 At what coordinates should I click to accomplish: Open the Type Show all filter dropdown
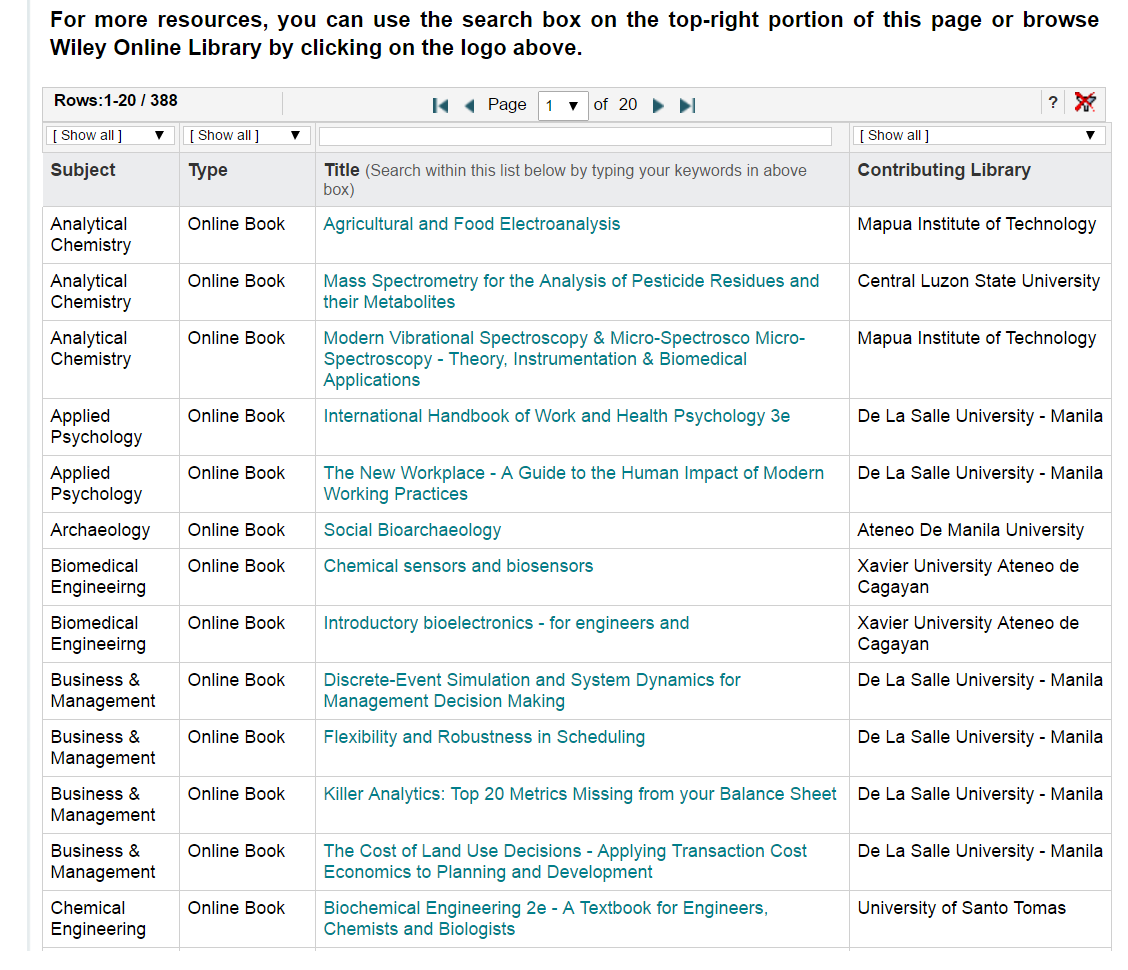[246, 134]
